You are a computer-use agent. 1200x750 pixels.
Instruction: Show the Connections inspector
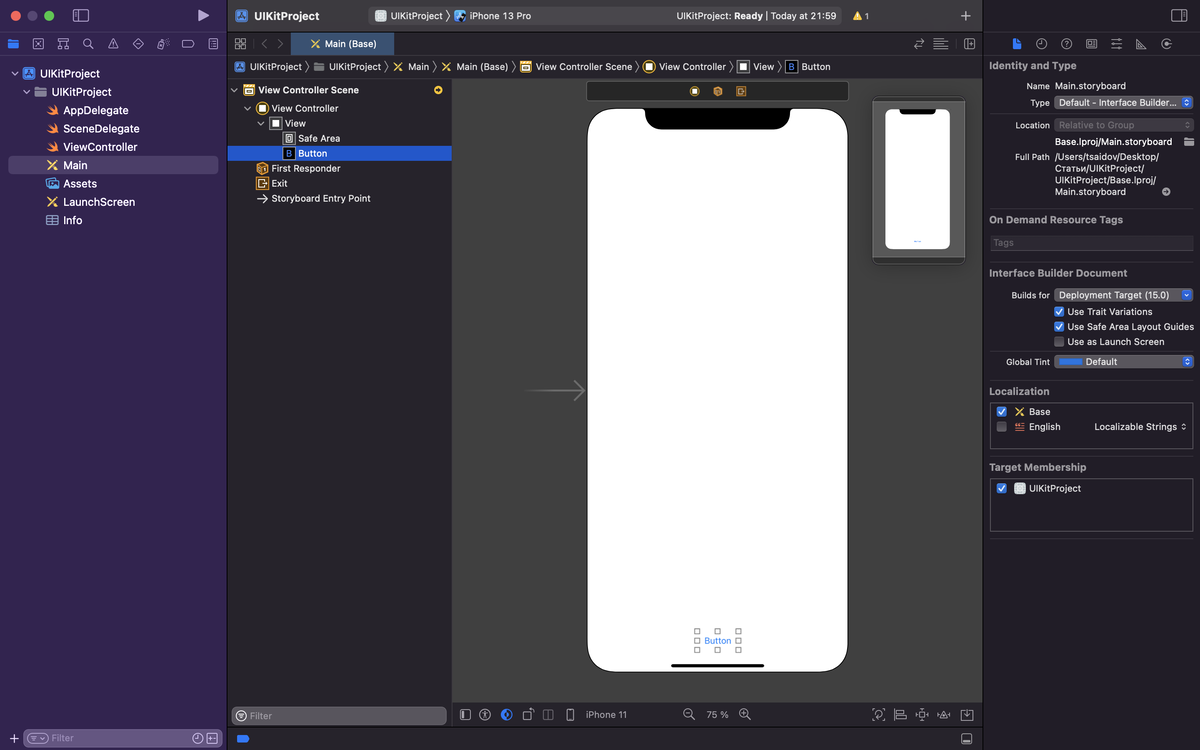[1166, 44]
